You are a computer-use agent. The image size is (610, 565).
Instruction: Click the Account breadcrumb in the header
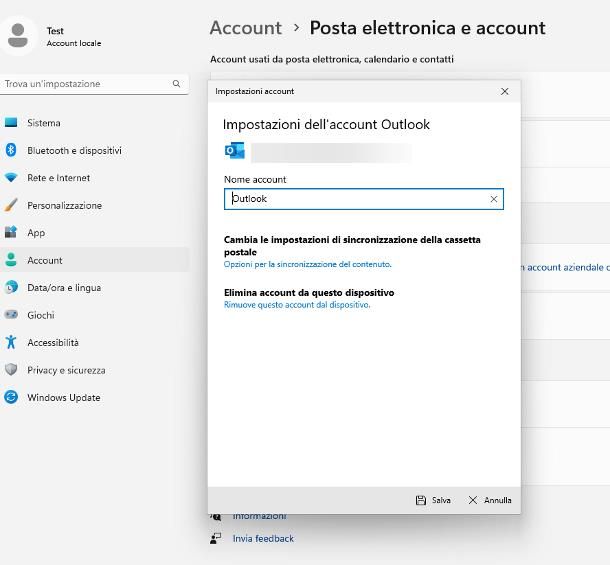point(246,28)
